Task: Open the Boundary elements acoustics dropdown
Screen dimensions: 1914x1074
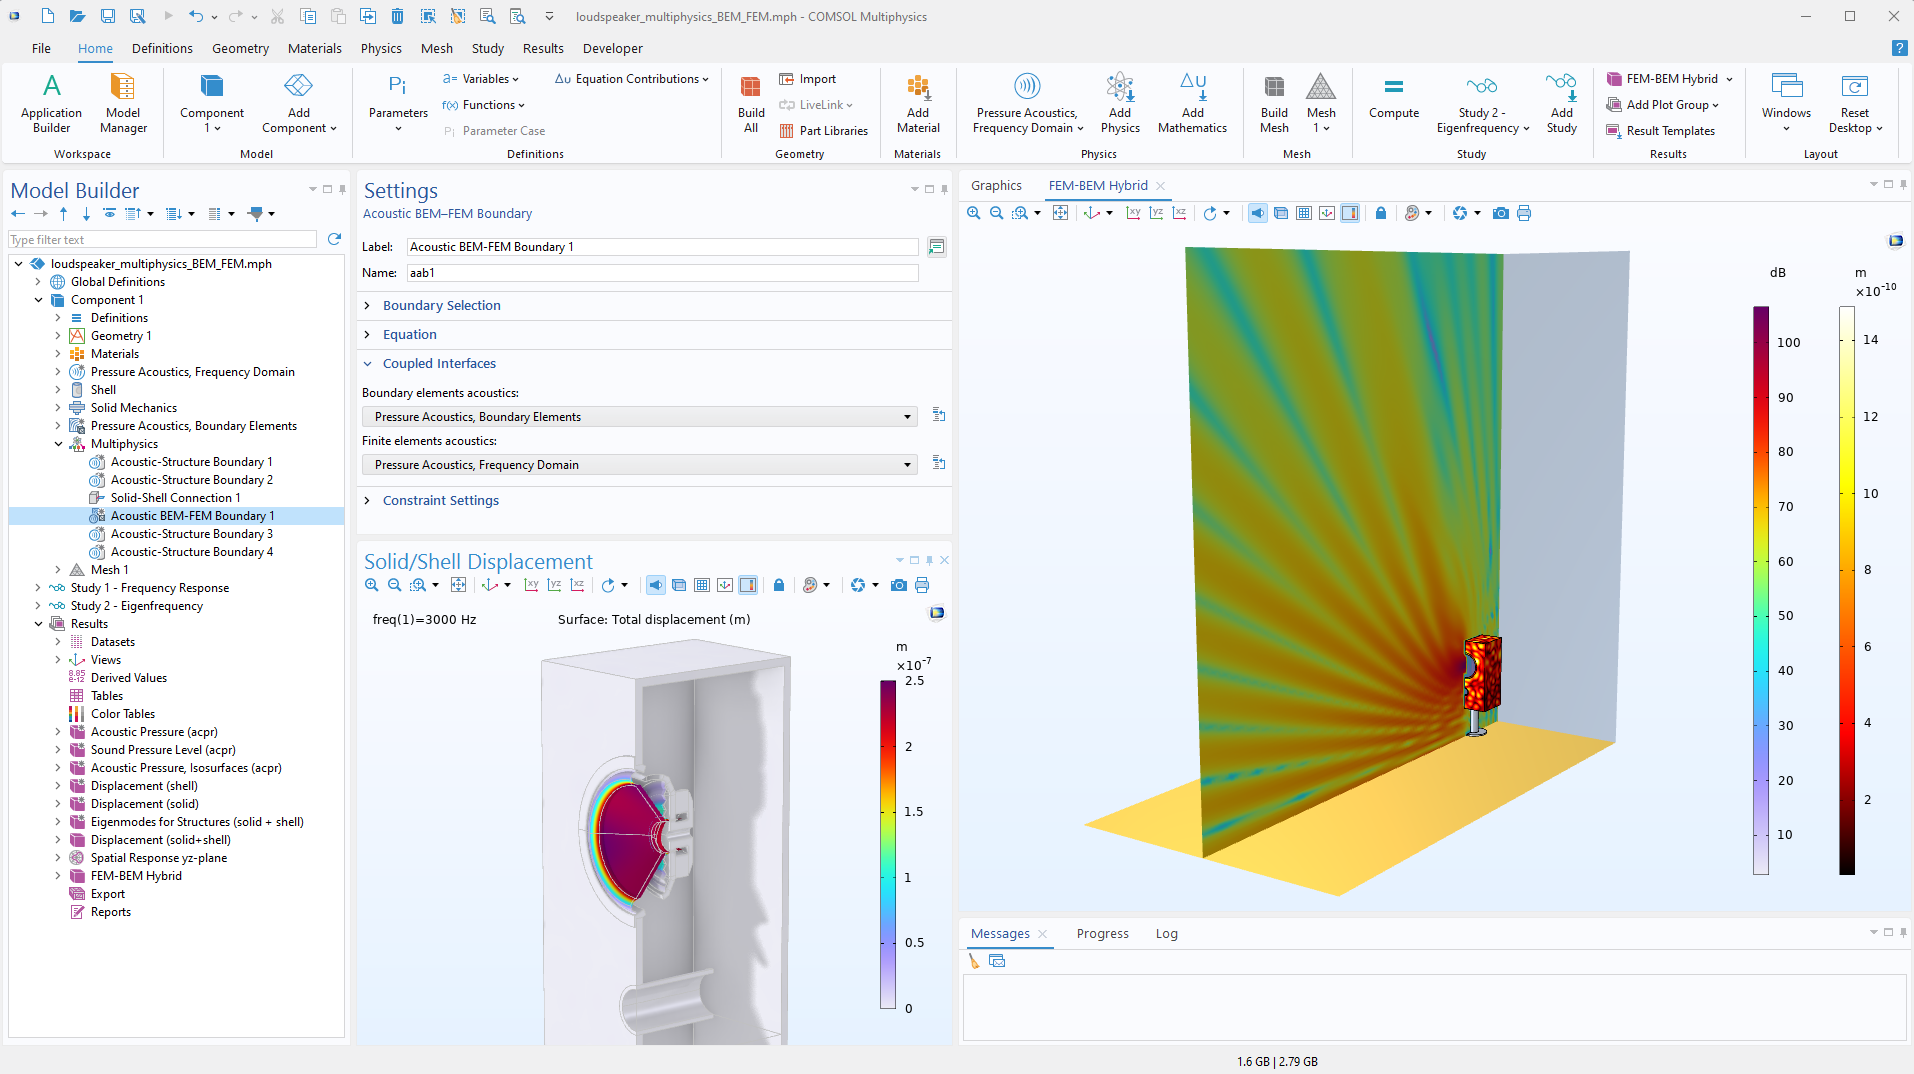Action: point(640,417)
